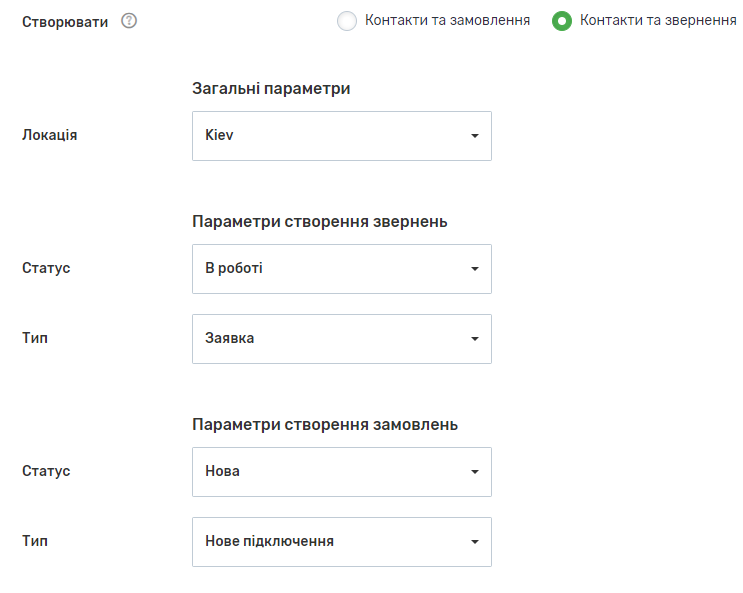Click the arrow icon in the Заявка dropdown
The height and width of the screenshot is (593, 743).
pos(475,339)
